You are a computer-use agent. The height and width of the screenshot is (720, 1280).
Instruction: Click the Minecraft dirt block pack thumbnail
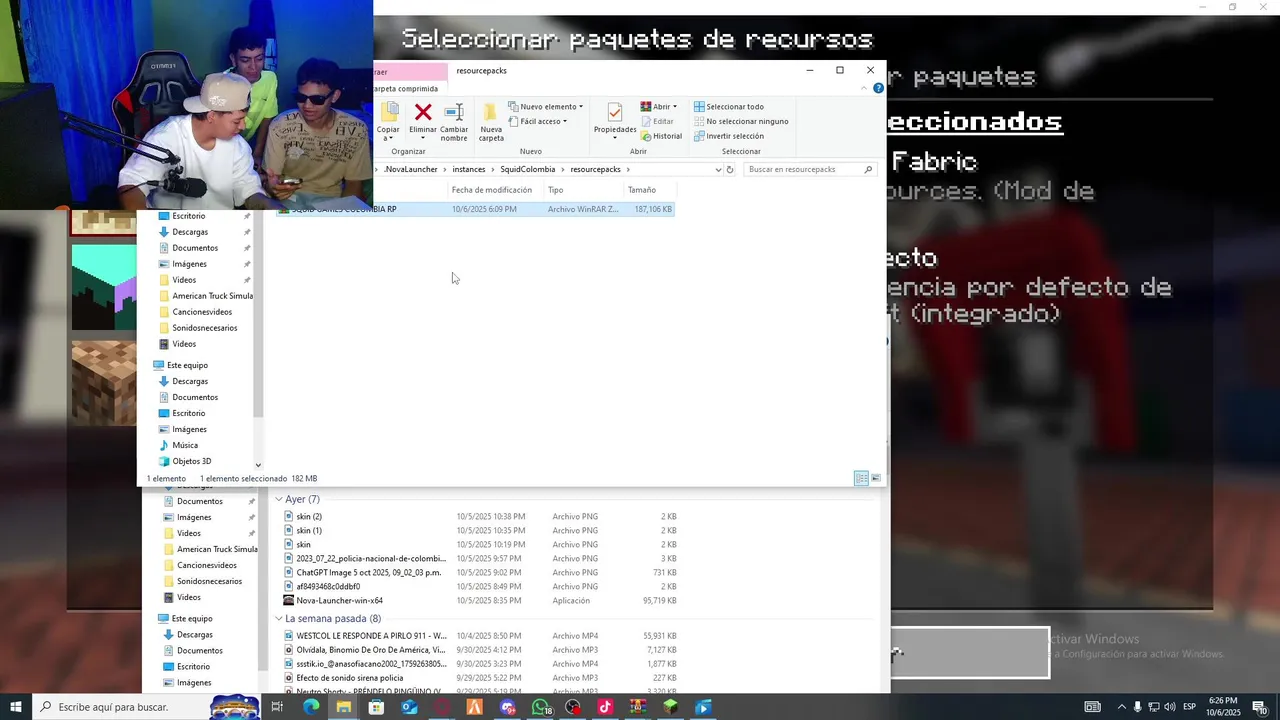104,383
